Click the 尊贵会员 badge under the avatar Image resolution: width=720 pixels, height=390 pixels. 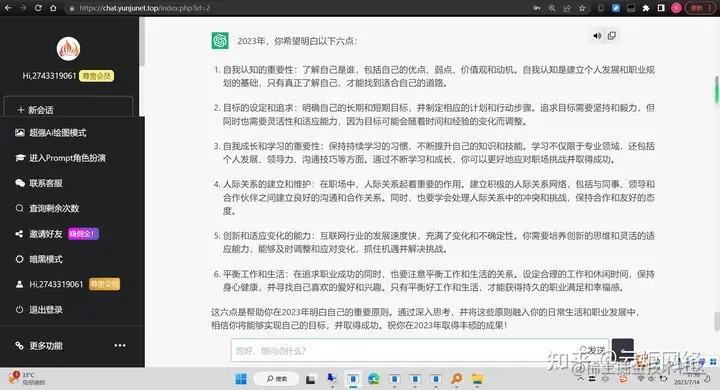96,76
